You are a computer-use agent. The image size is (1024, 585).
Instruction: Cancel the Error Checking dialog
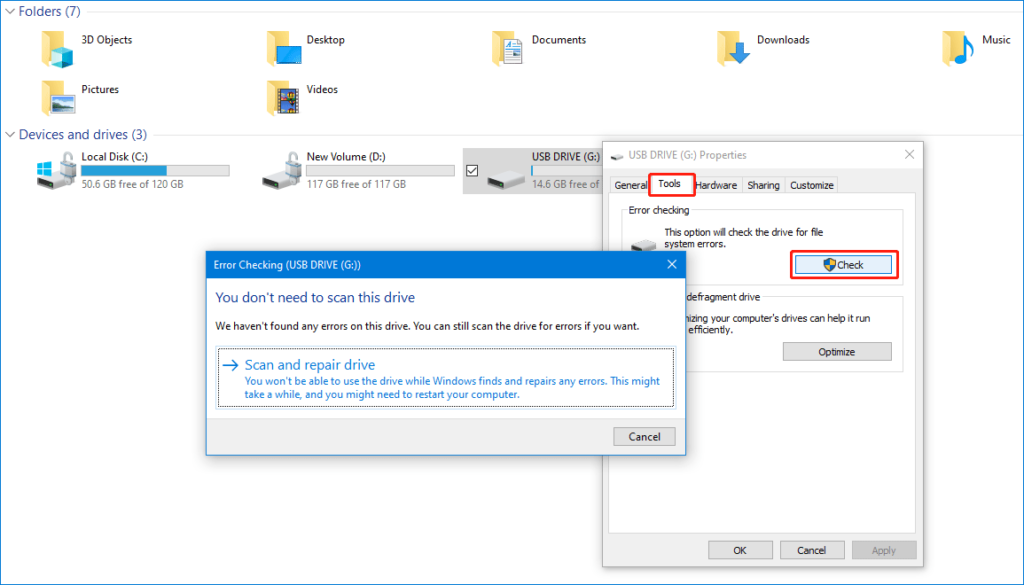[x=644, y=436]
